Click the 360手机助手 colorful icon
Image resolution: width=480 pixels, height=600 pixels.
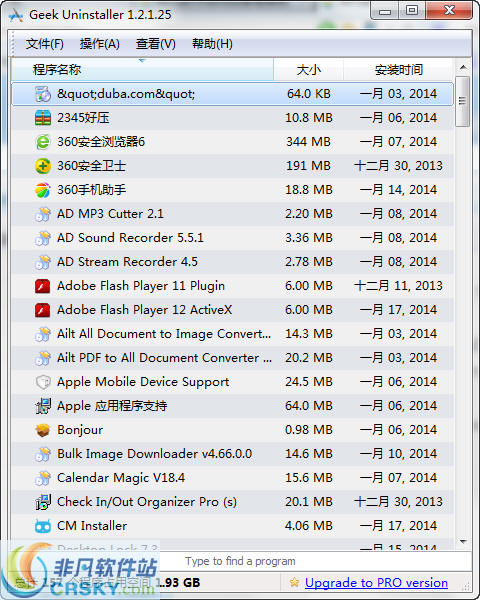coord(42,190)
